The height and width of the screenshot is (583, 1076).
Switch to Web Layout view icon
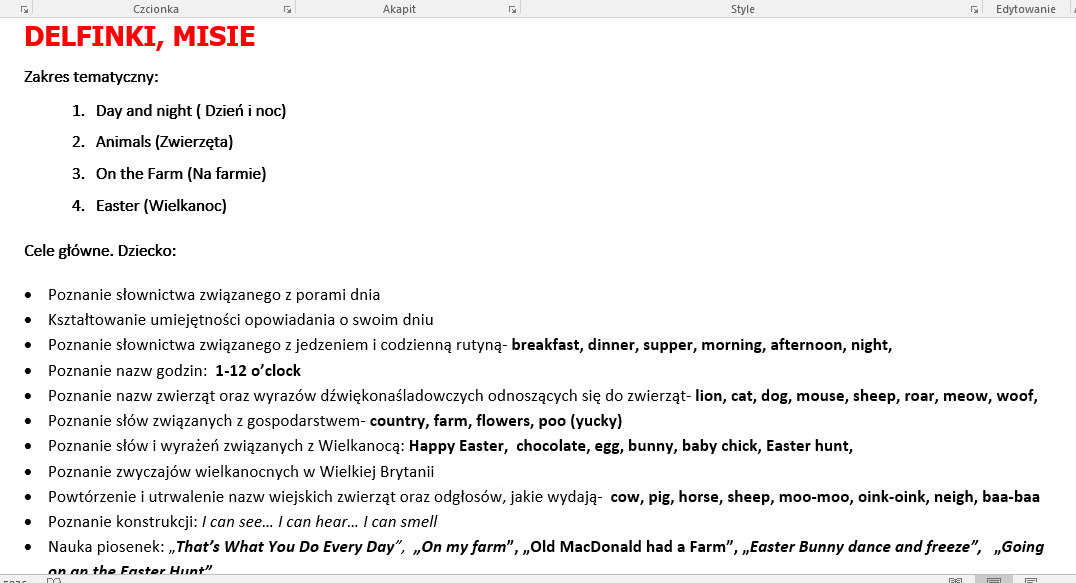tap(1030, 579)
